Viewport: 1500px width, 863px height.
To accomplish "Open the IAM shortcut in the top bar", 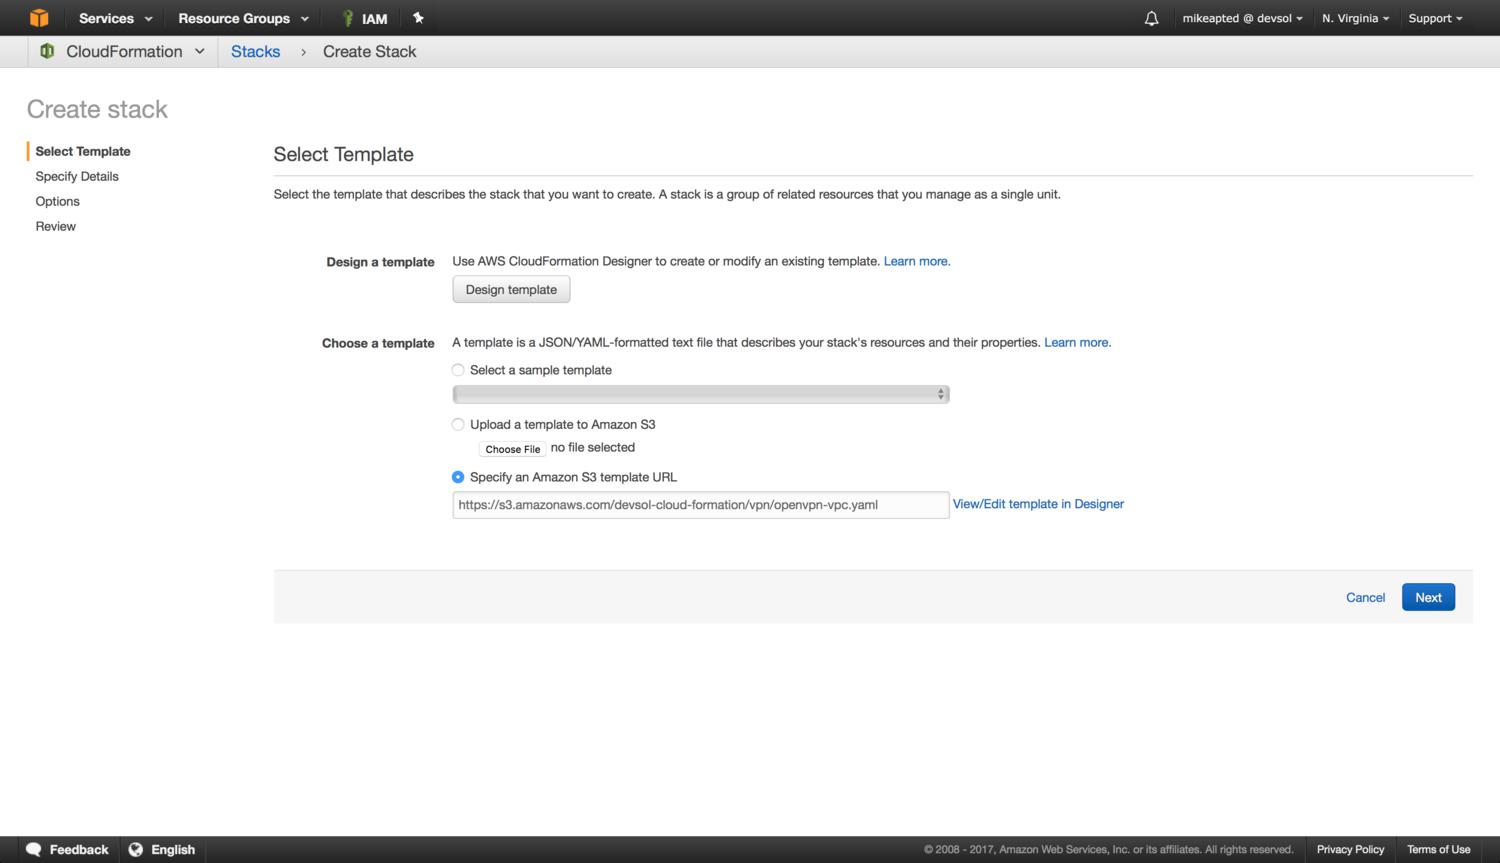I will coord(365,18).
